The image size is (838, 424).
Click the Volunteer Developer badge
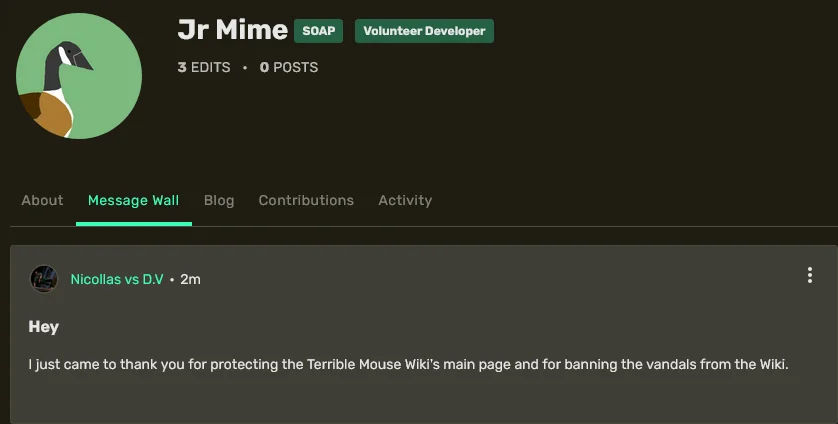(424, 31)
